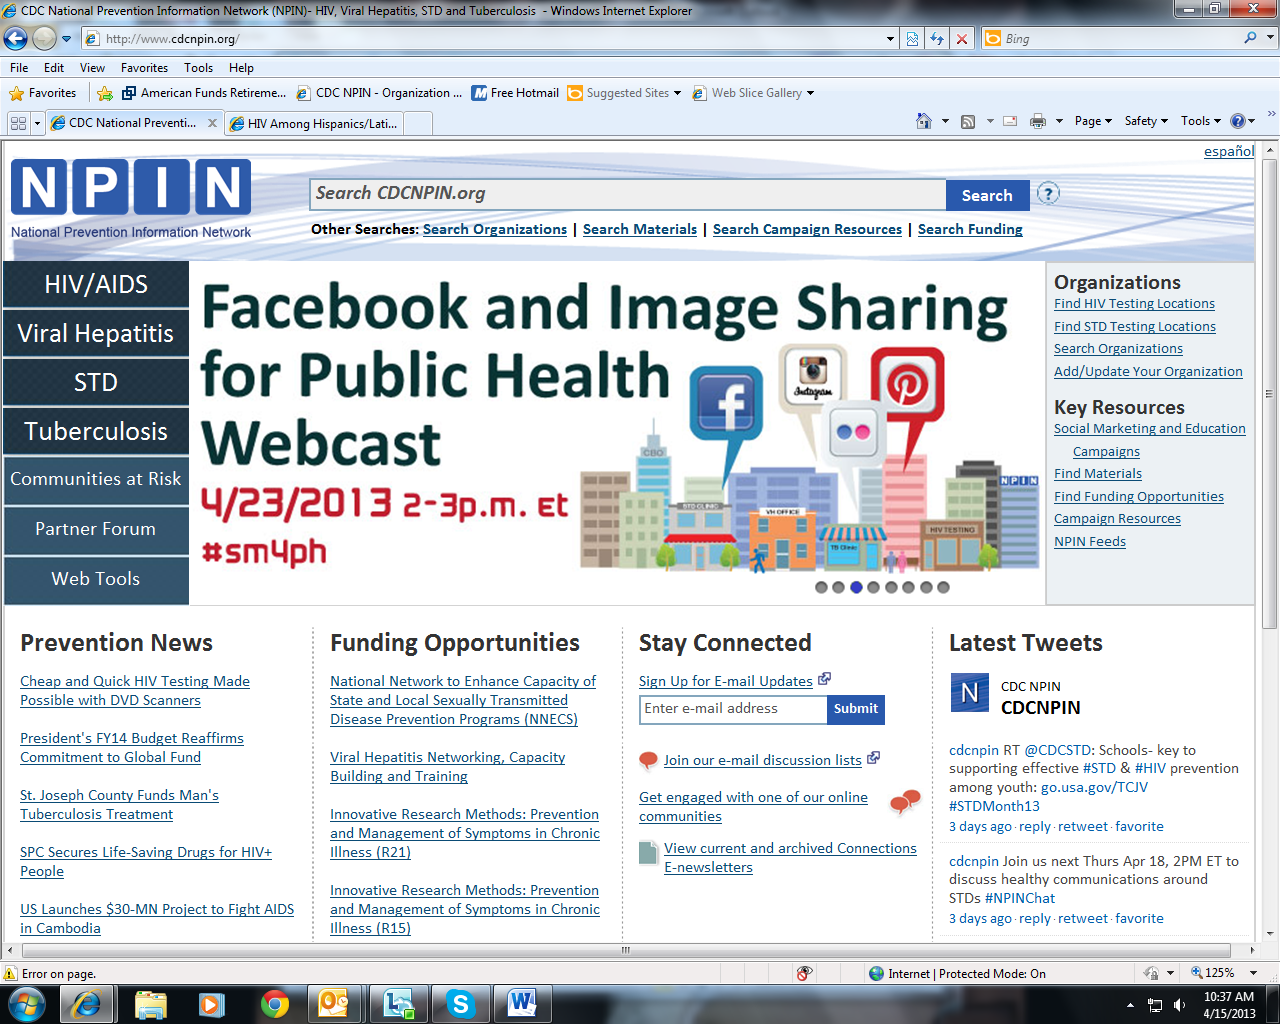Click the browser Forward arrow button
Screen dimensions: 1280x1024
click(44, 39)
